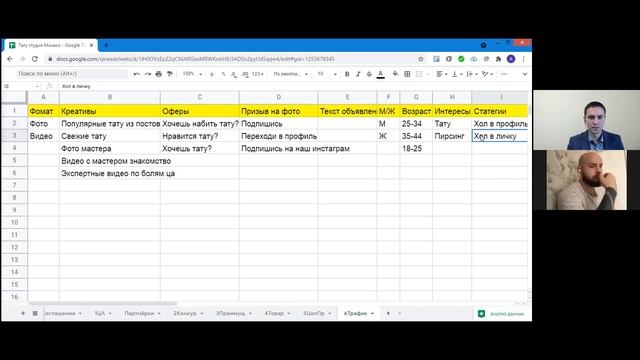Decrease decimal places button
Image resolution: width=640 pixels, height=360 pixels.
pos(233,74)
